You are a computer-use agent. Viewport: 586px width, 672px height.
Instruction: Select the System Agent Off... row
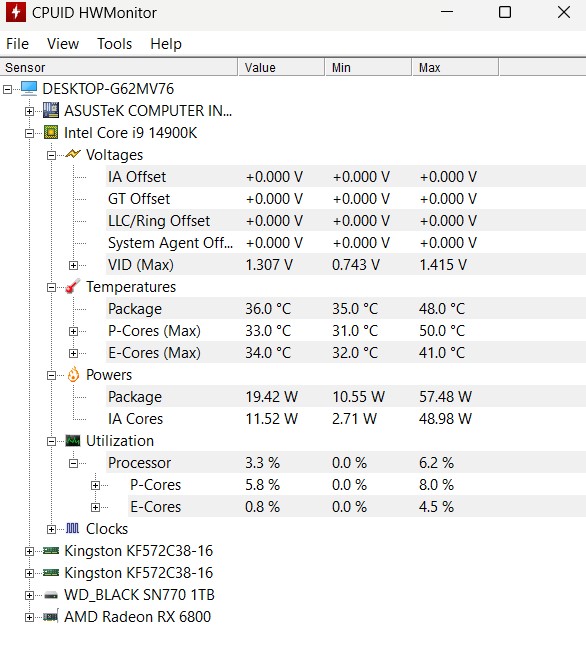click(346, 243)
